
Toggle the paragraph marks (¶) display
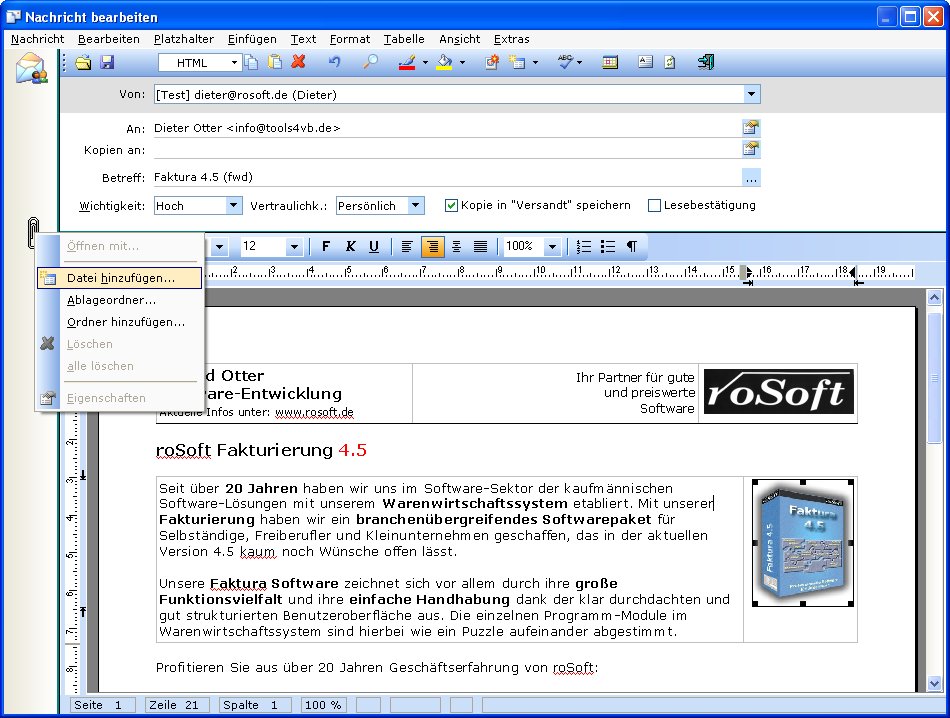tap(632, 246)
